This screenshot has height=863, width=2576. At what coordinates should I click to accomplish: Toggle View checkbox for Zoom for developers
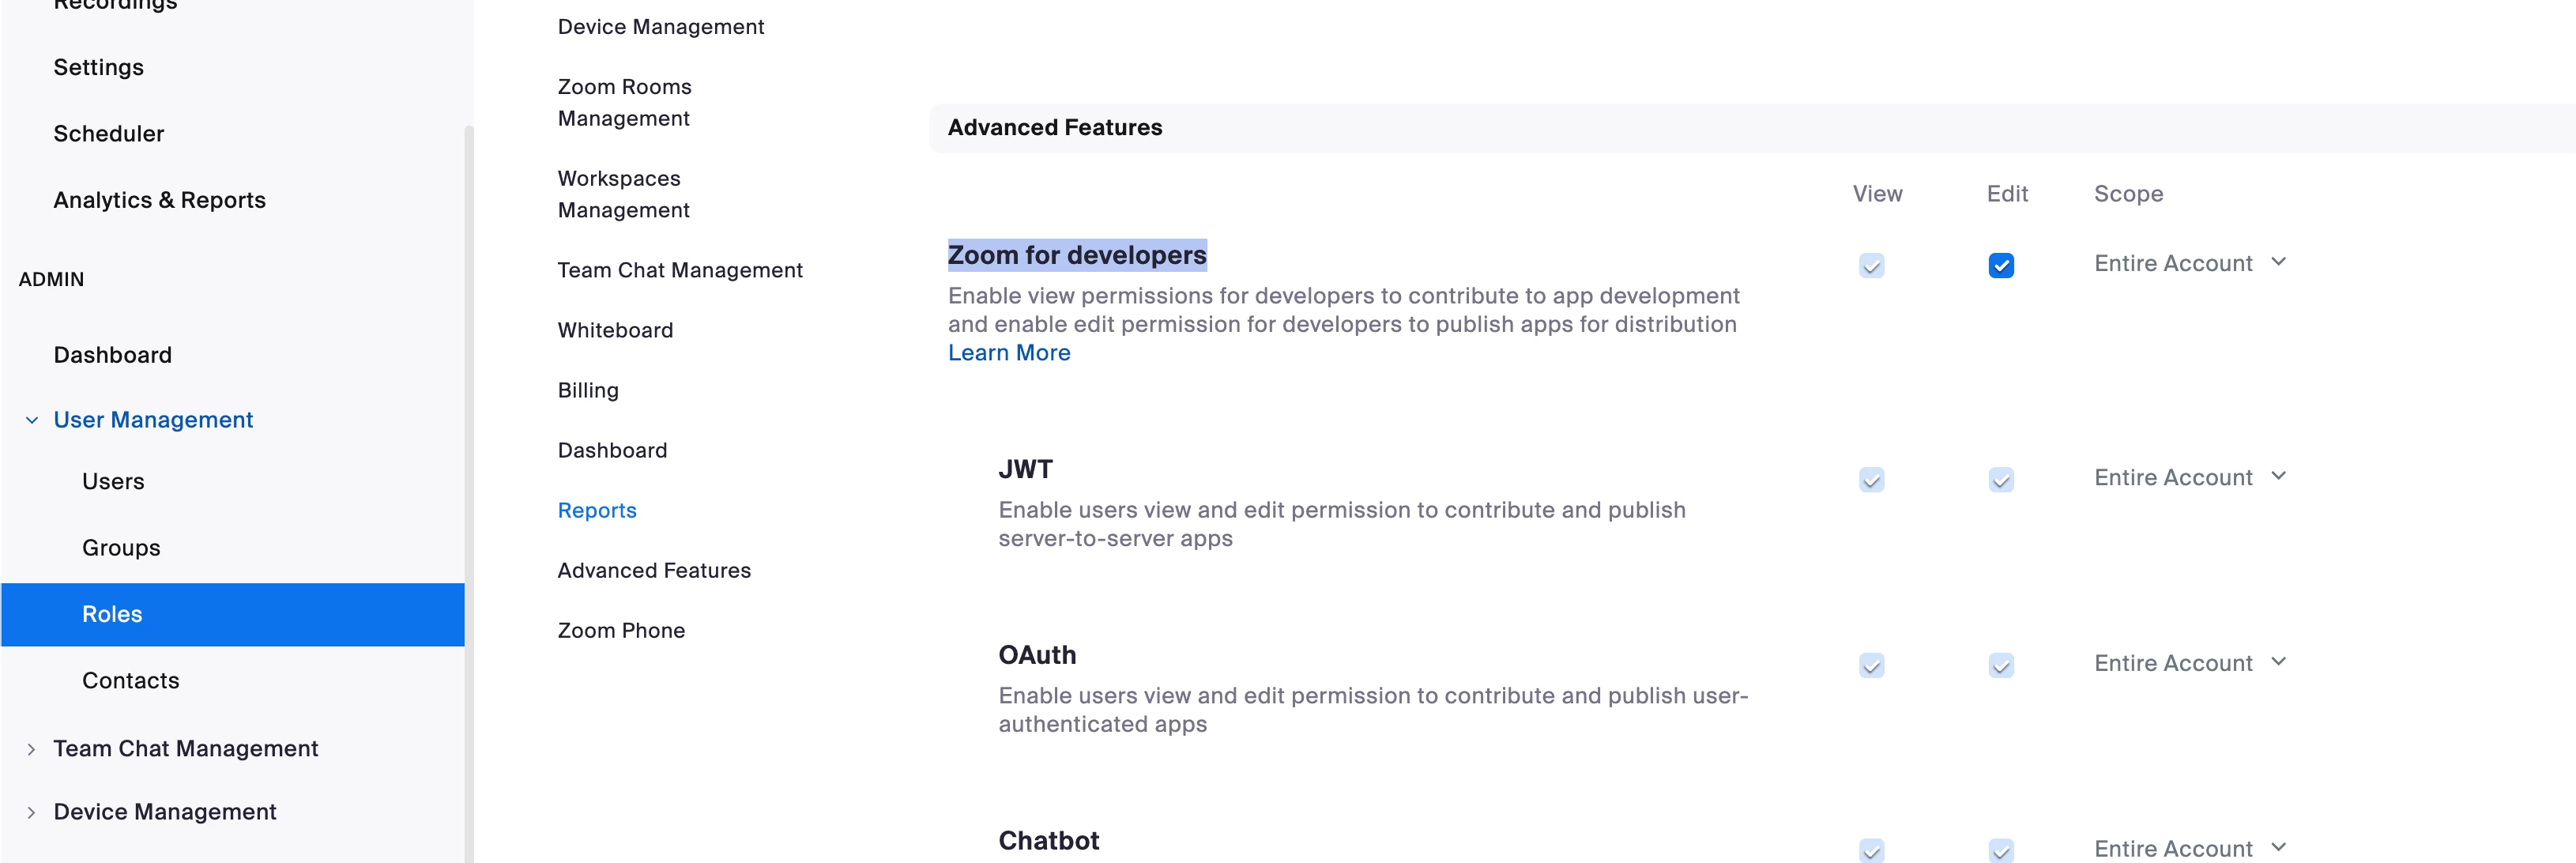pos(1871,265)
